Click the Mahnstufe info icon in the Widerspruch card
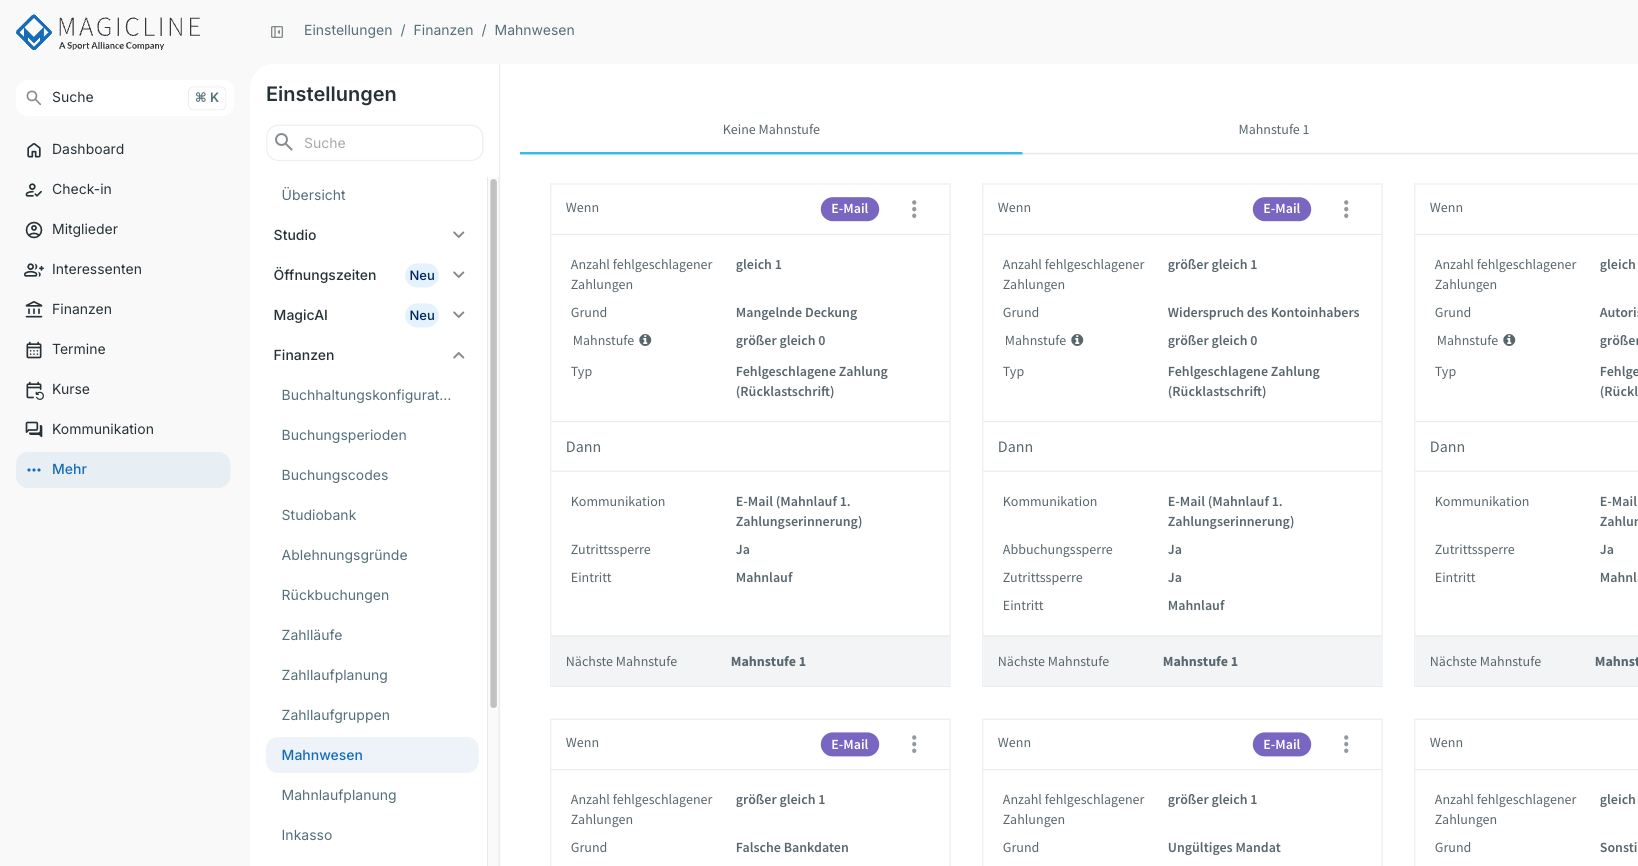 1077,340
